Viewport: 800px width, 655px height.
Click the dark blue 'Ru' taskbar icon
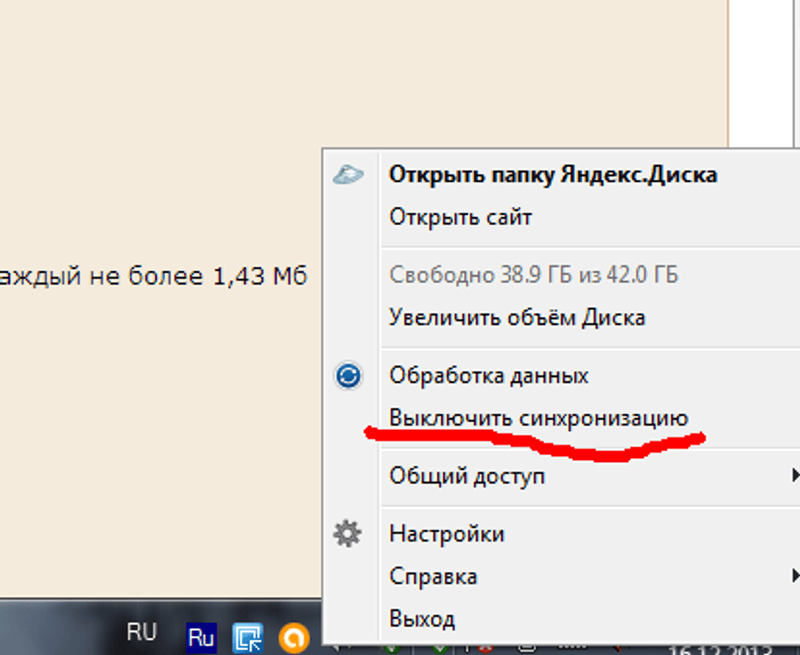[x=201, y=638]
